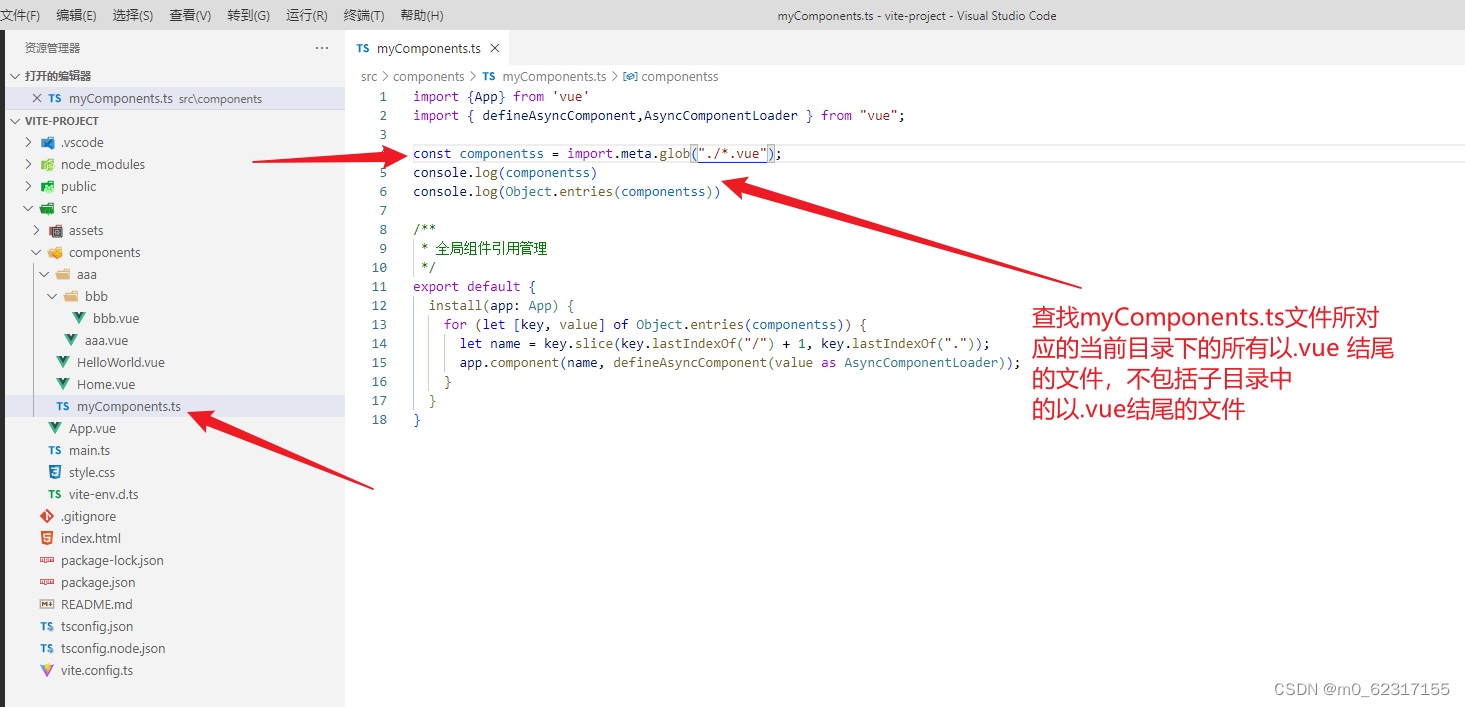Click the assets folder icon
Image resolution: width=1465 pixels, height=707 pixels.
(55, 231)
